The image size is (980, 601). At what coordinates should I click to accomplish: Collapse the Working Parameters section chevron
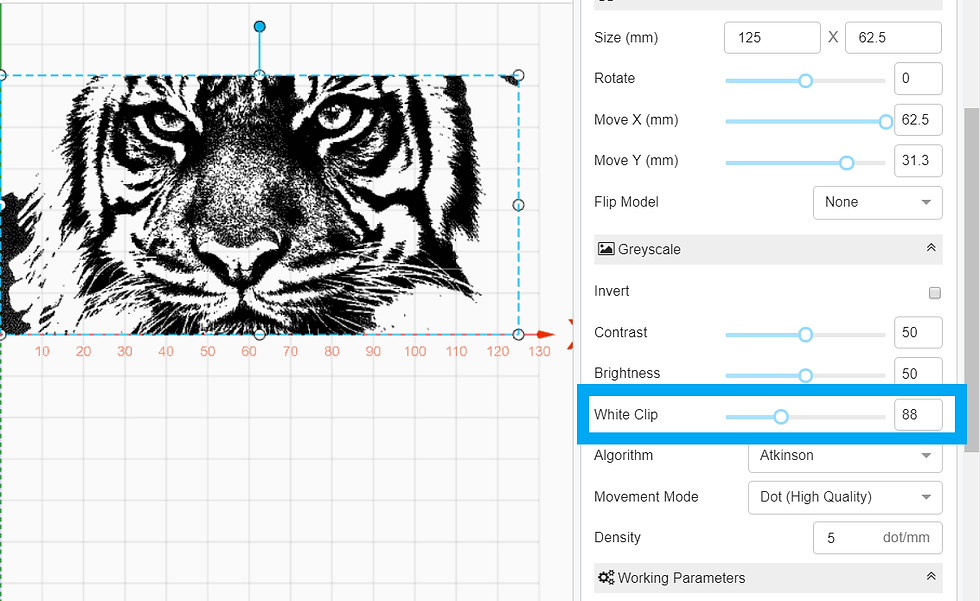point(931,577)
